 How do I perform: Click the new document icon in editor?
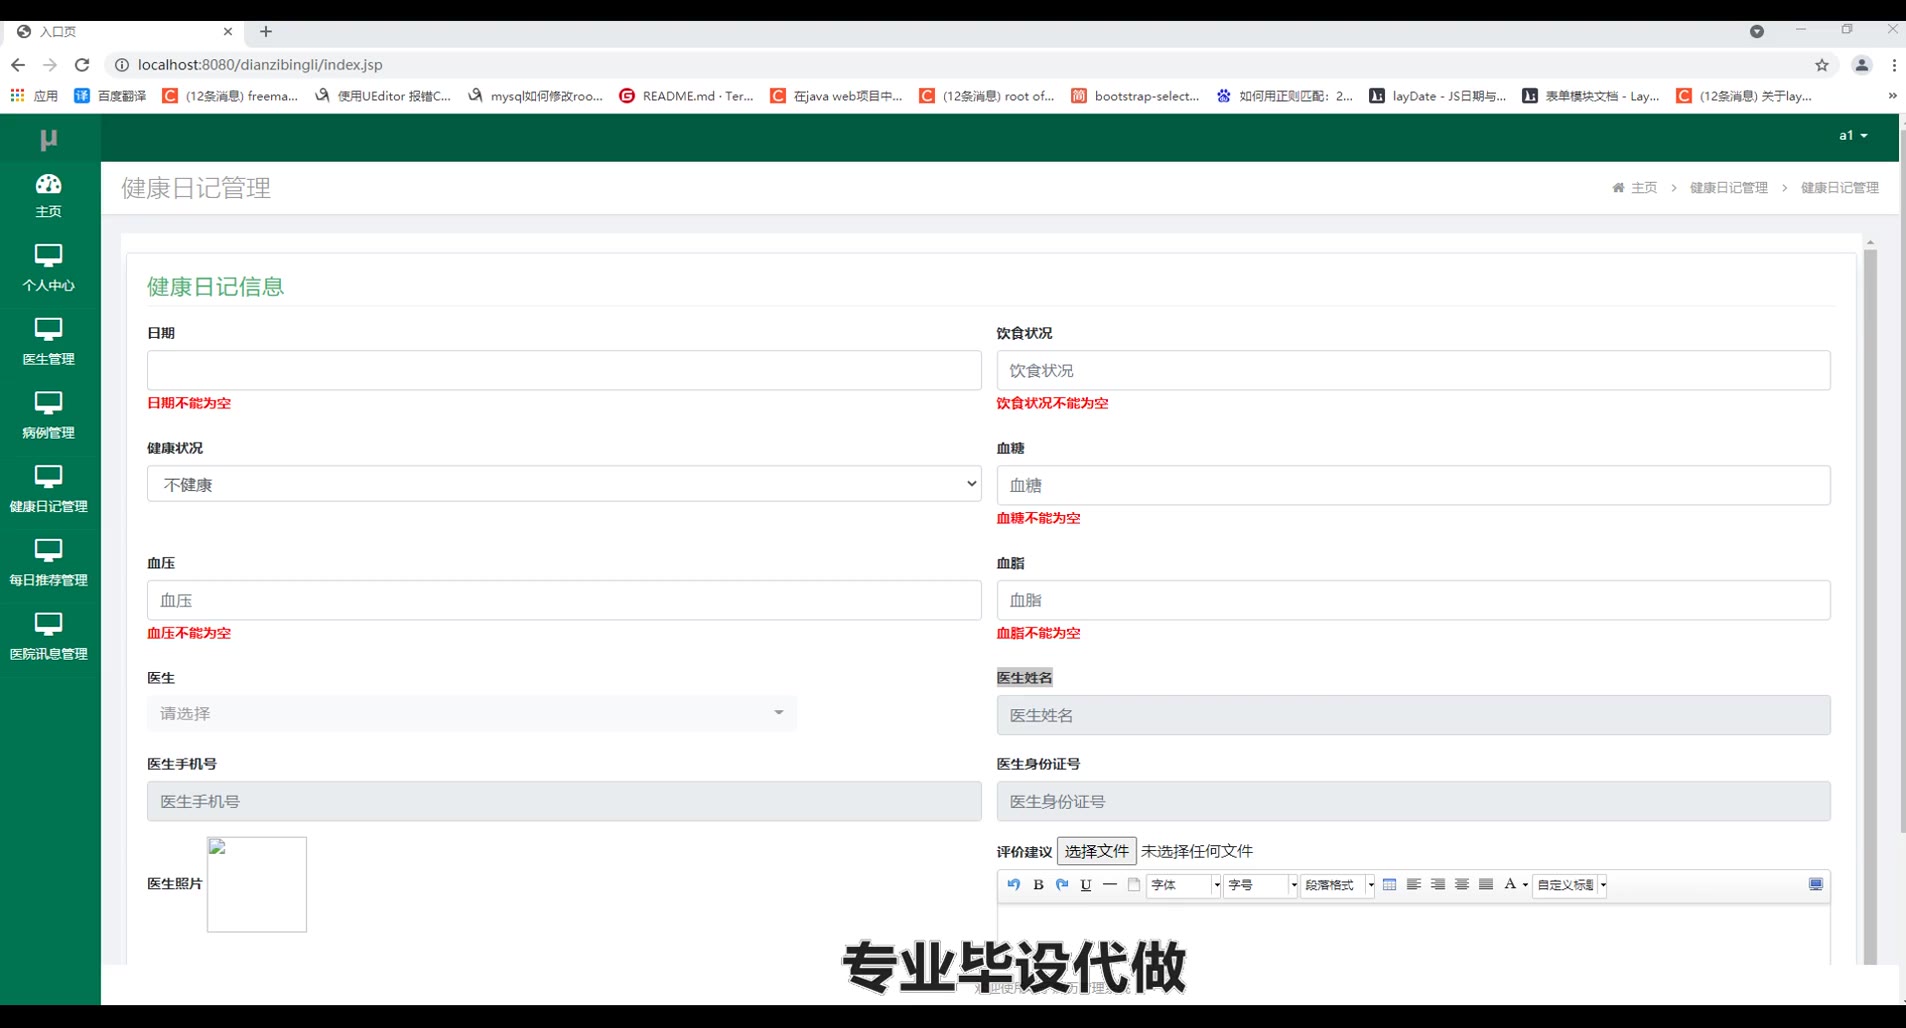pos(1134,885)
